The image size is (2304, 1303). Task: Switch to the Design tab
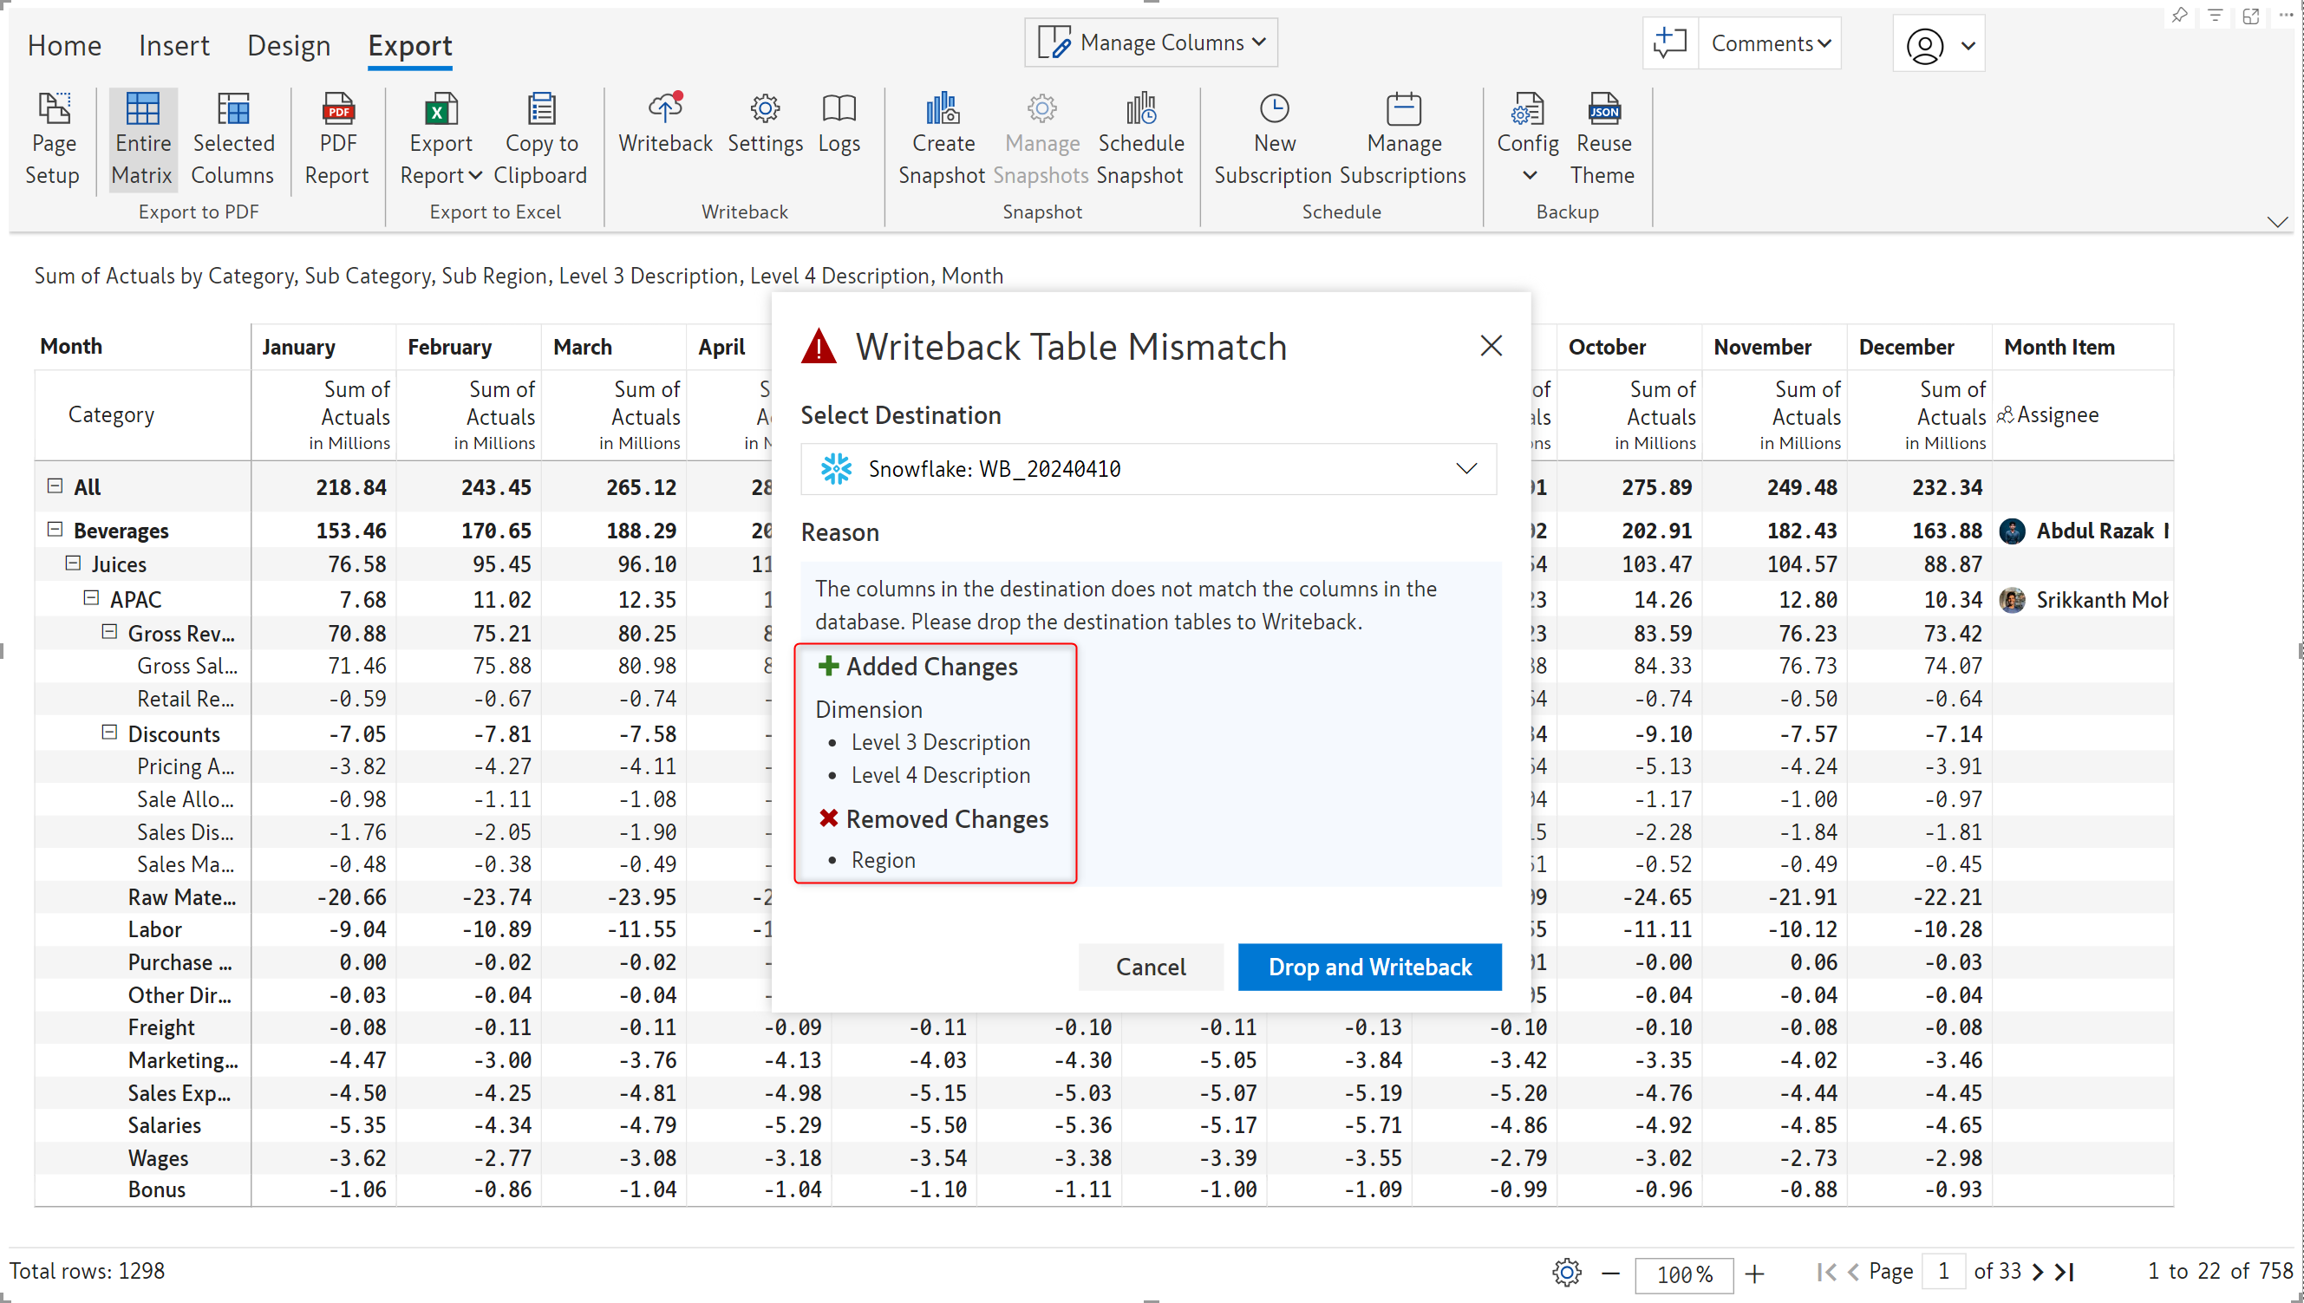[x=288, y=45]
